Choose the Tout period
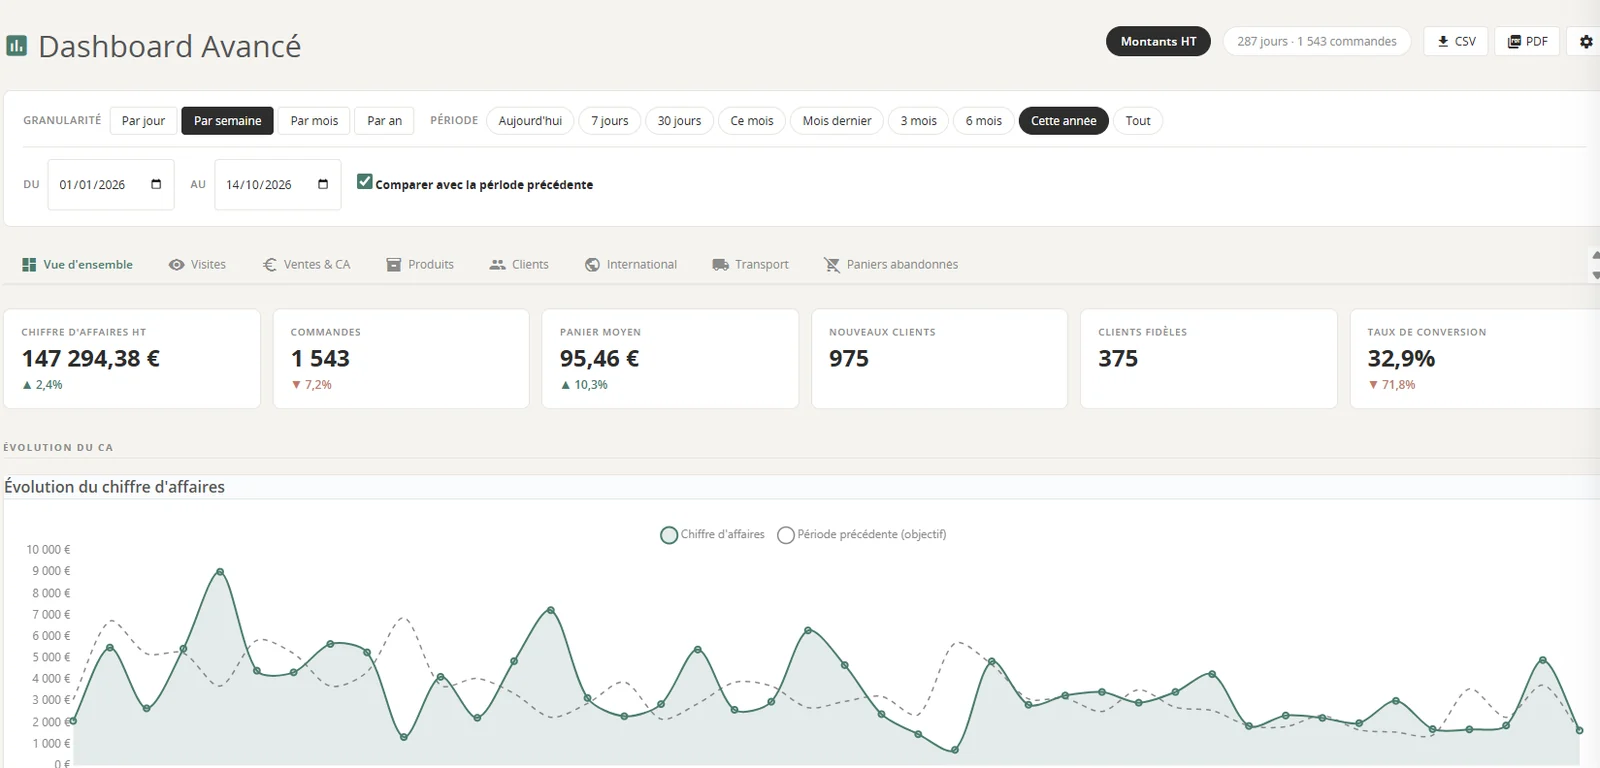 (1138, 121)
